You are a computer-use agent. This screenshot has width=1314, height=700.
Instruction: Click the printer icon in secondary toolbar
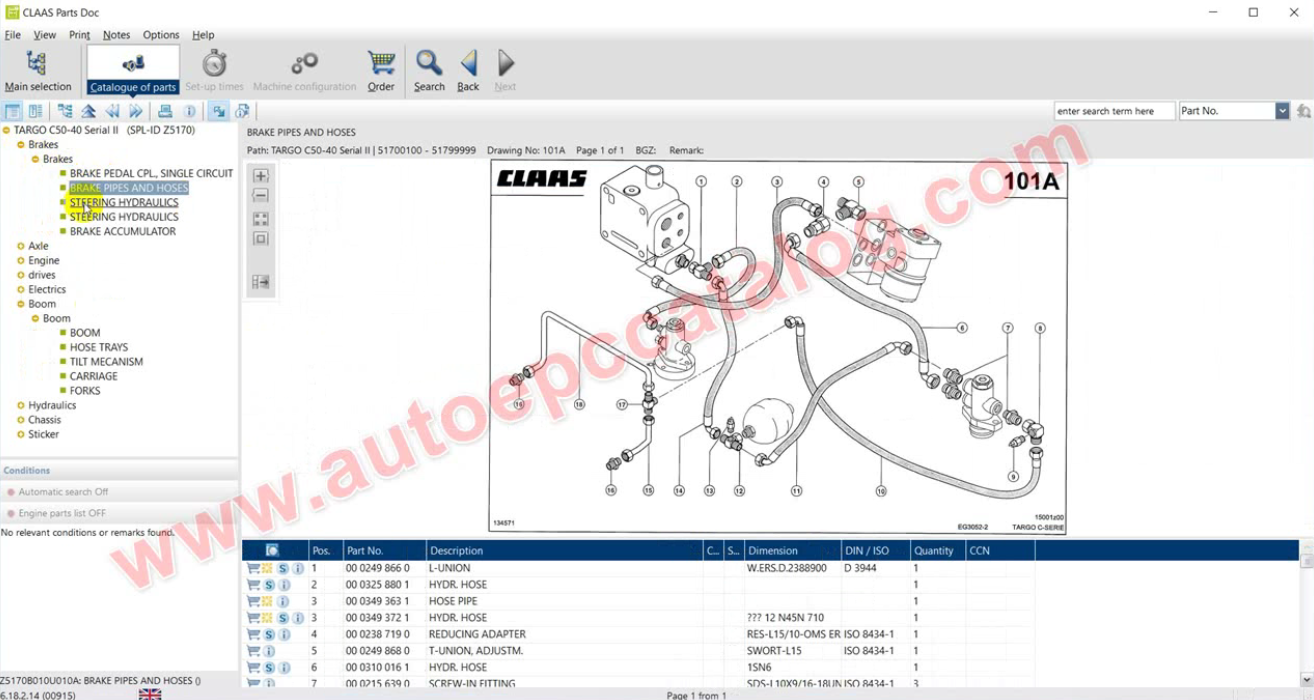(x=165, y=111)
